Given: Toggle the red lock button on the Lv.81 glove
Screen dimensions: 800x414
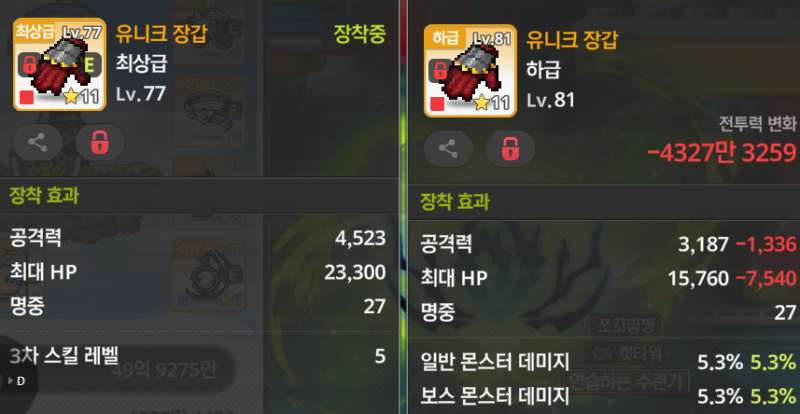Looking at the screenshot, I should (x=510, y=149).
